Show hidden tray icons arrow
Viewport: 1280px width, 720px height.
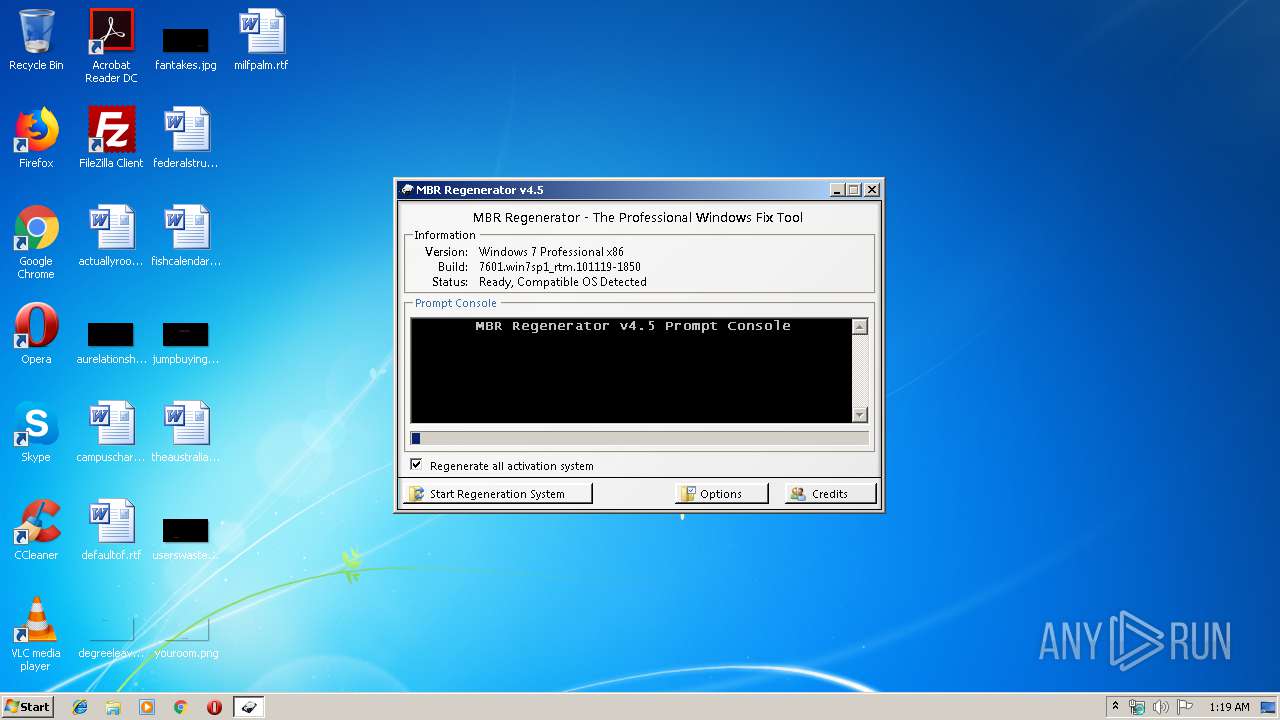[1115, 707]
